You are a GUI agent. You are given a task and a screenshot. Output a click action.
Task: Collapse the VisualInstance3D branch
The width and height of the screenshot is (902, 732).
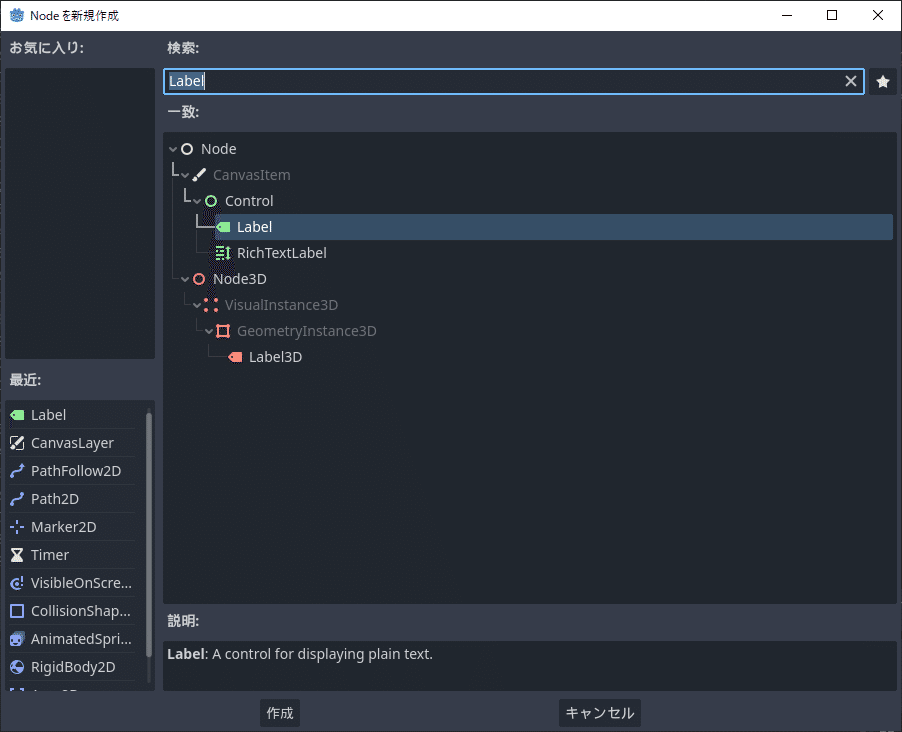(197, 305)
